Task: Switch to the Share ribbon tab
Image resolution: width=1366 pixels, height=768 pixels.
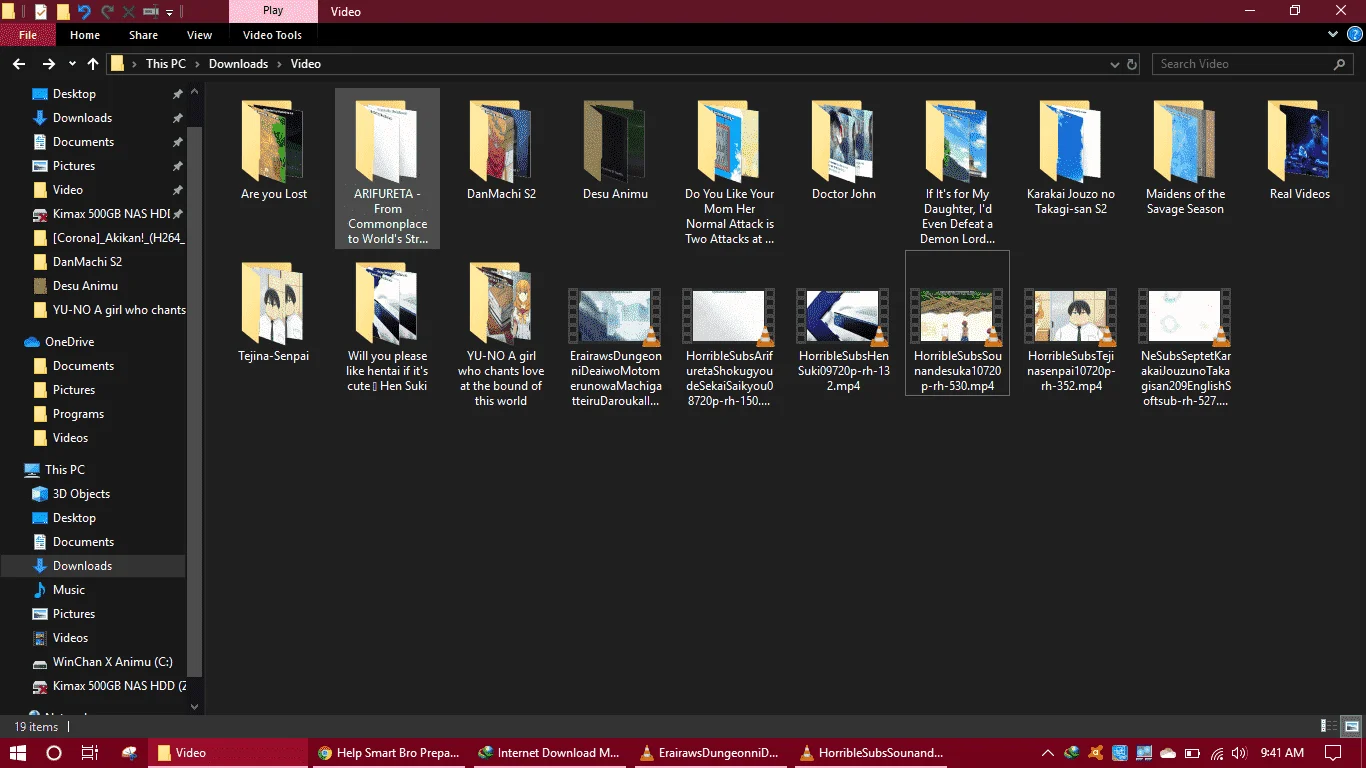Action: click(x=143, y=35)
